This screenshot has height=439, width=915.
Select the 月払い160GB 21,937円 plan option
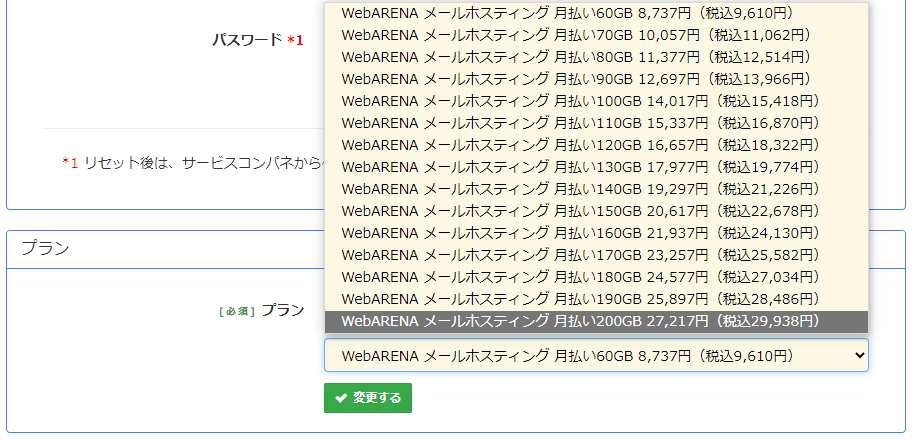point(596,233)
